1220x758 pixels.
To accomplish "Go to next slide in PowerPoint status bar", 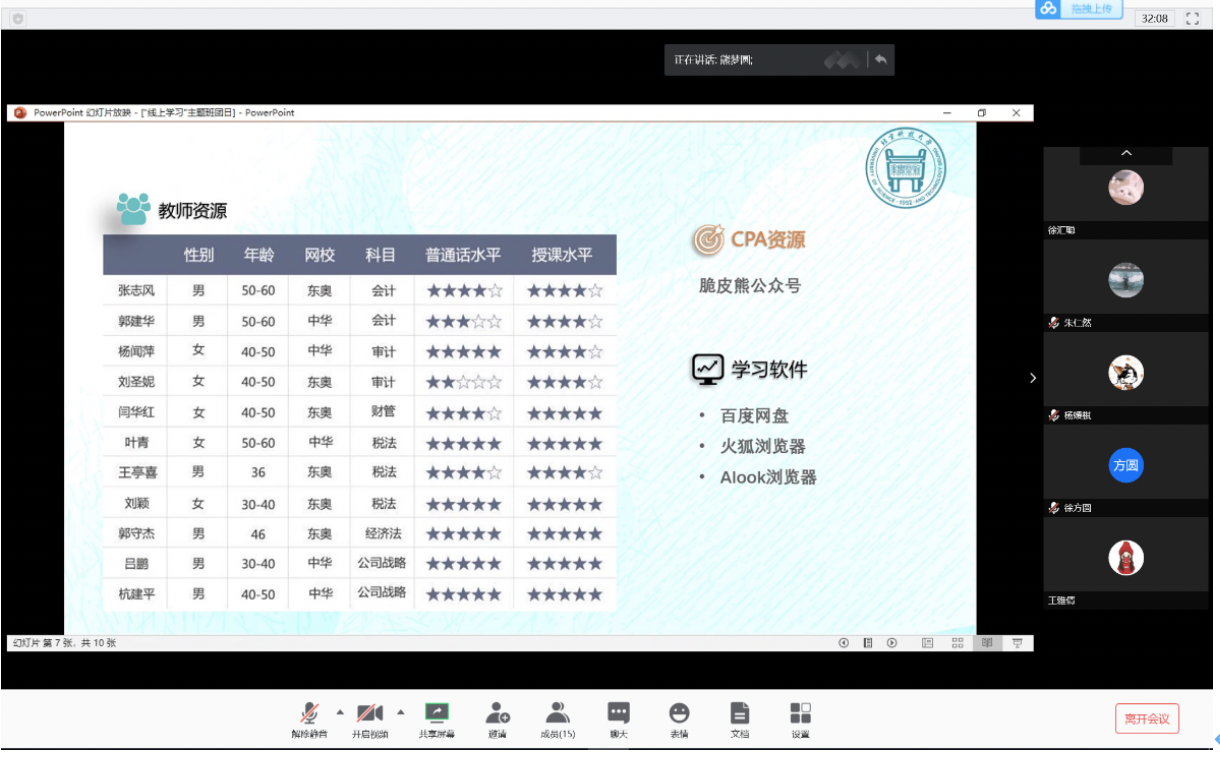I will coord(892,643).
